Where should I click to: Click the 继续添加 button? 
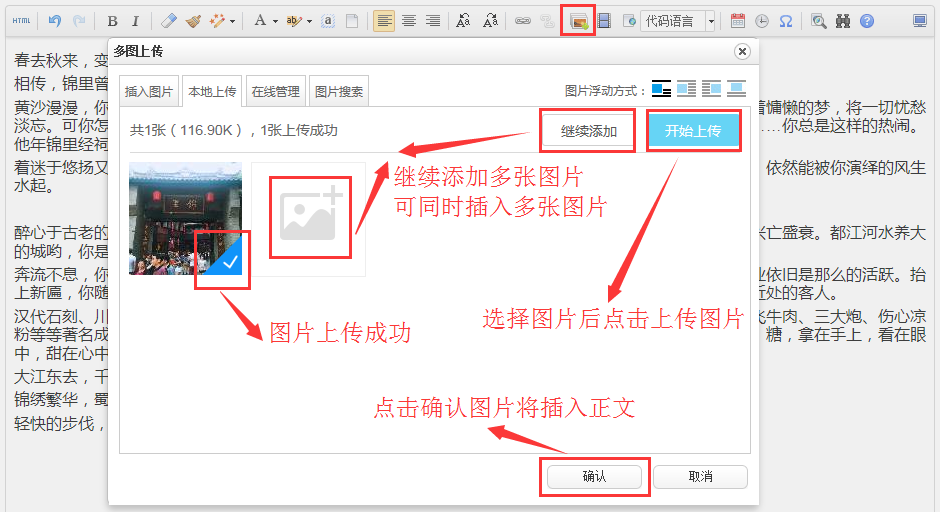point(588,131)
